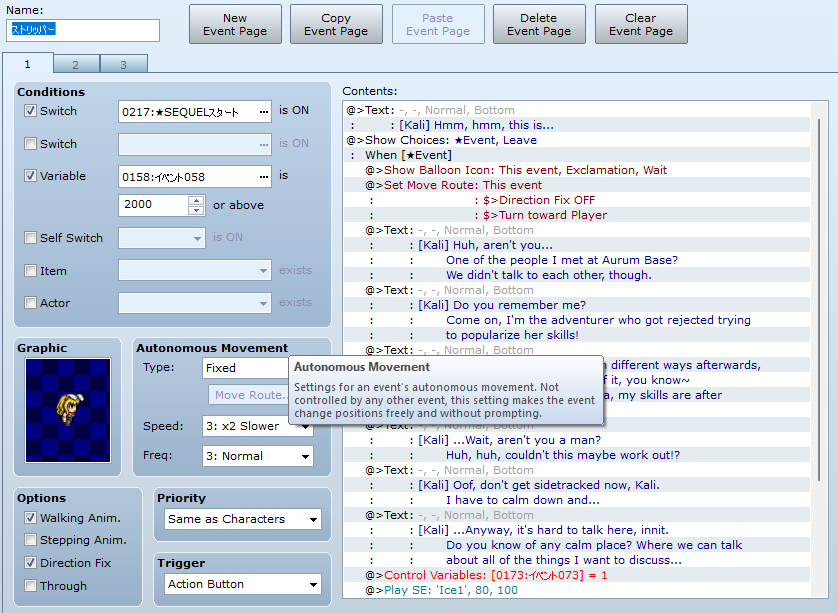Disable the Direction Fix option
This screenshot has height=613, width=838.
coord(31,563)
